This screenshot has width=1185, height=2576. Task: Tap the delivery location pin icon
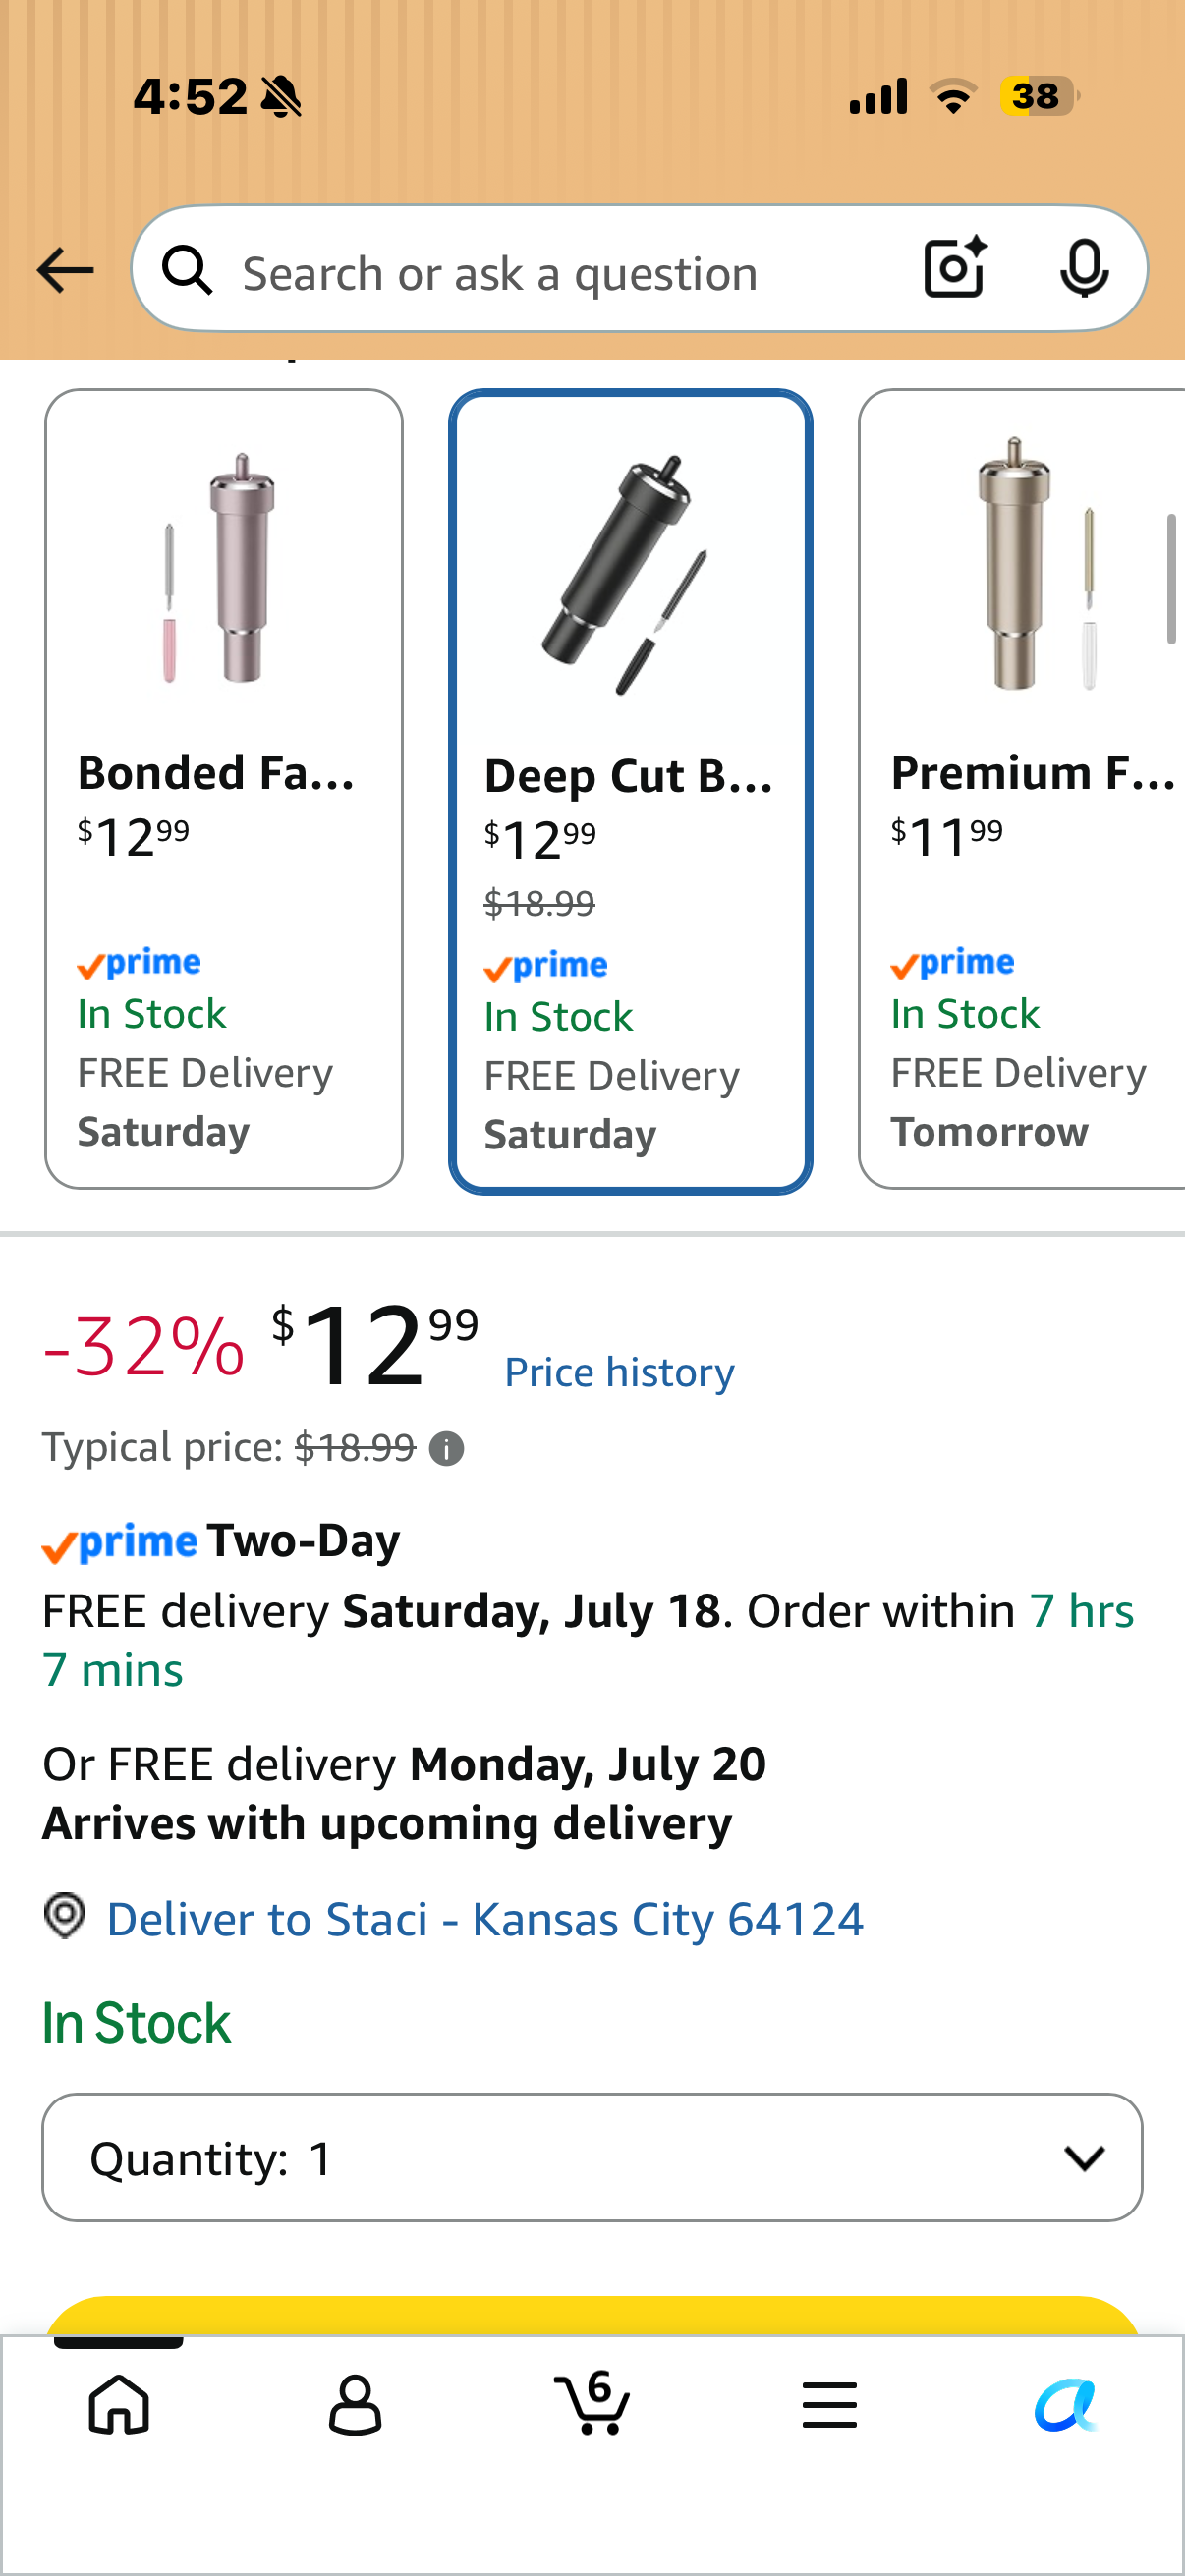pyautogui.click(x=65, y=1917)
